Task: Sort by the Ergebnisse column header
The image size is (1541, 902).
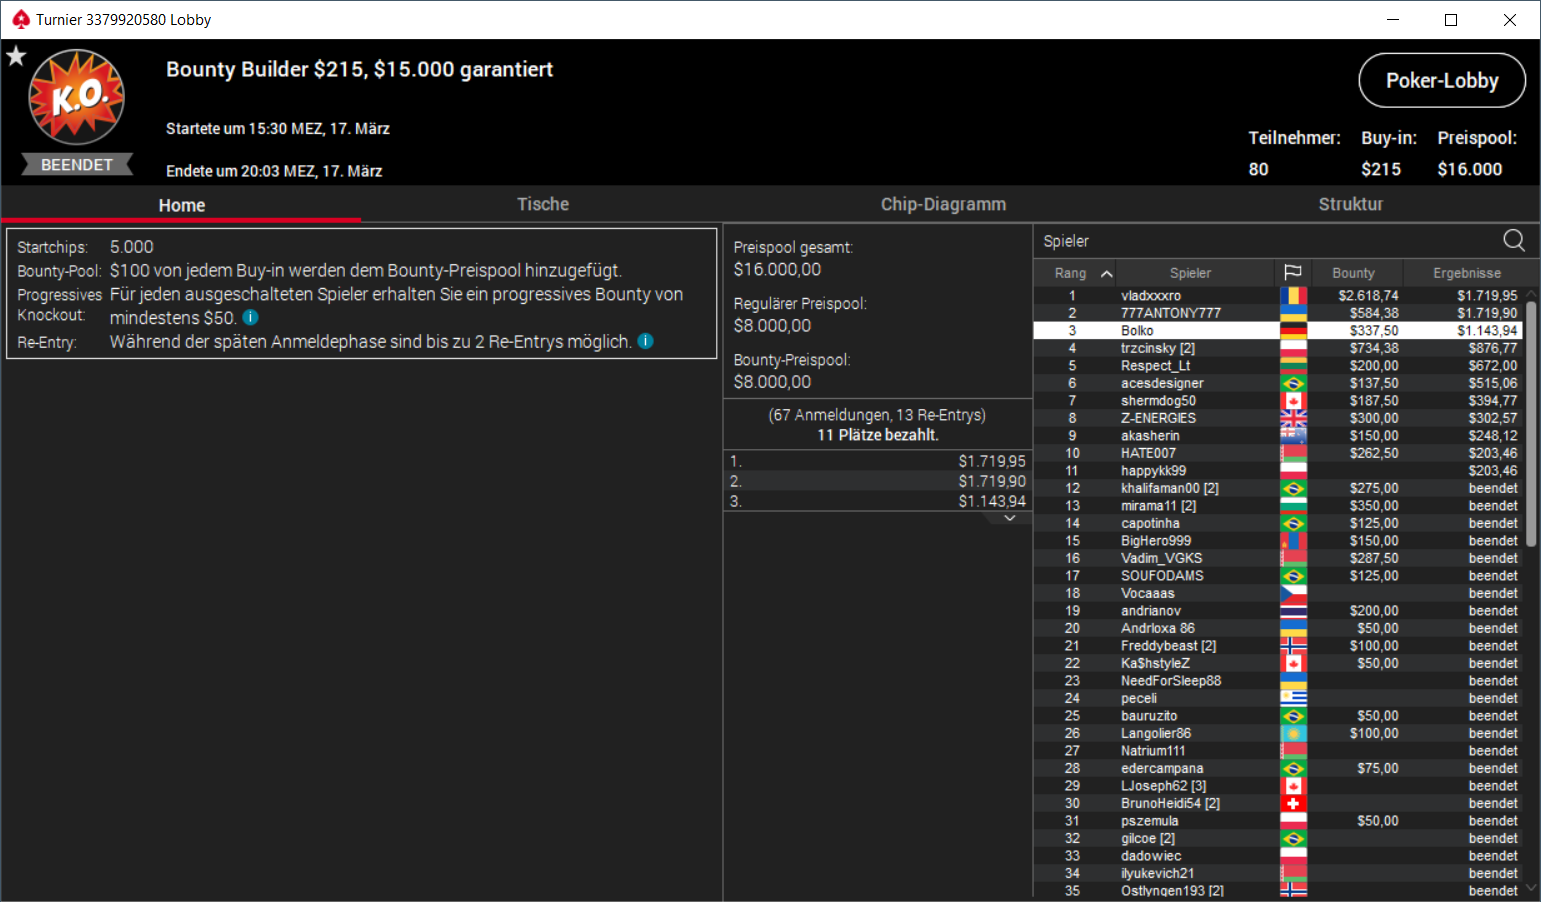Action: (1466, 273)
